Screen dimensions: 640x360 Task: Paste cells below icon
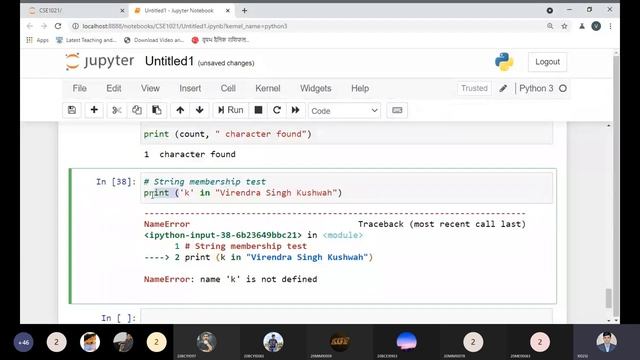tap(156, 110)
